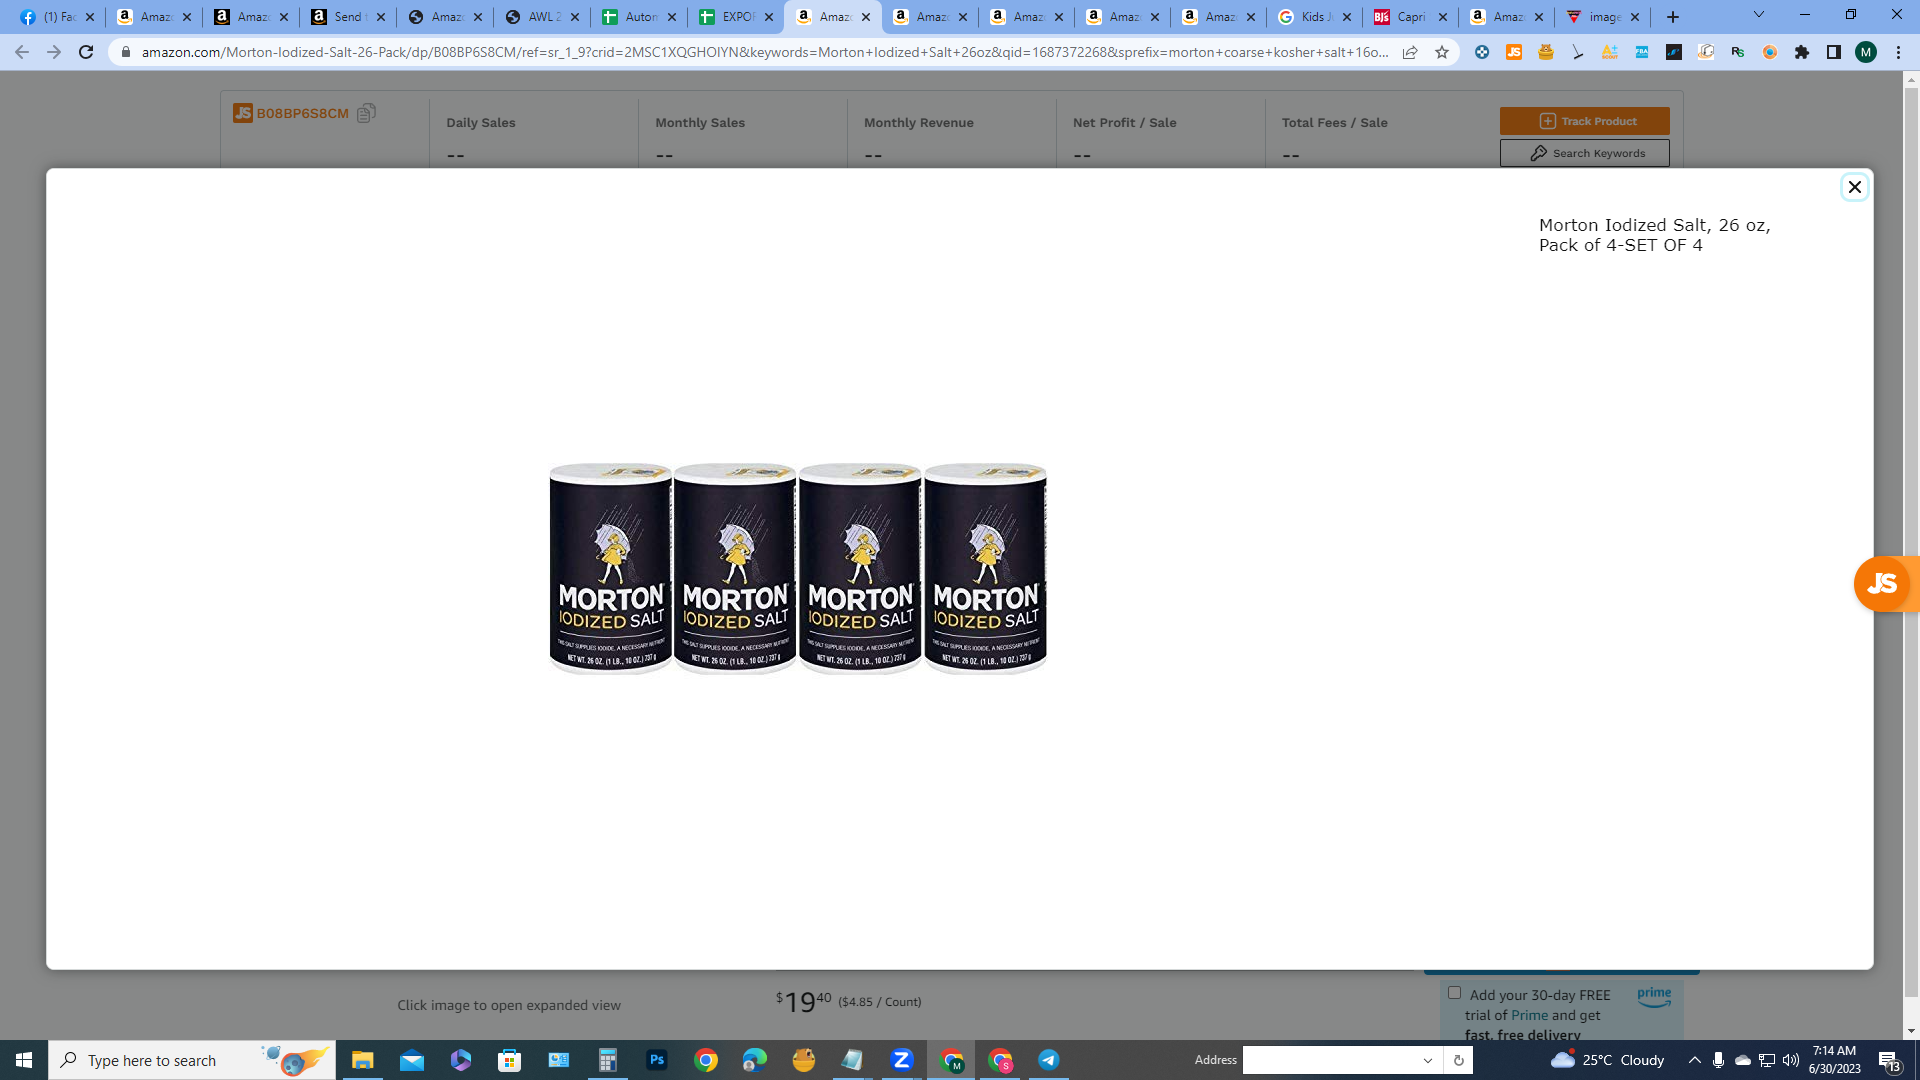
Task: Click the taskbar clock showing 7:14 AM
Action: point(1834,1060)
